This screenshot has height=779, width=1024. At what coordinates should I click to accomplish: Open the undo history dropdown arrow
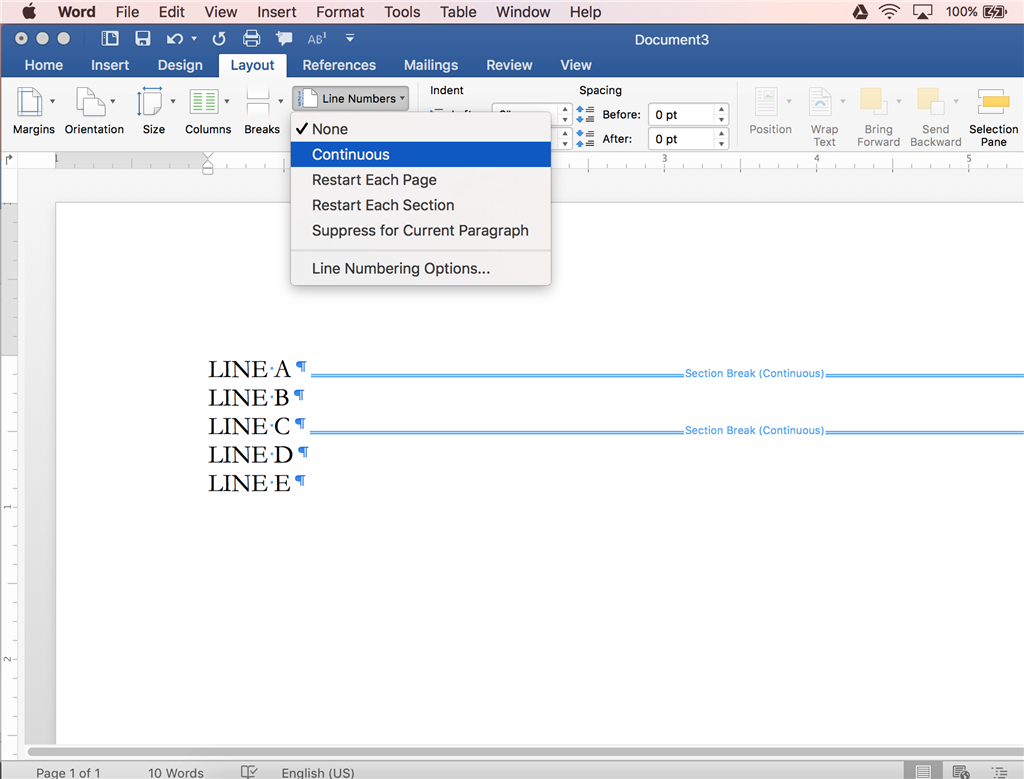tap(194, 39)
